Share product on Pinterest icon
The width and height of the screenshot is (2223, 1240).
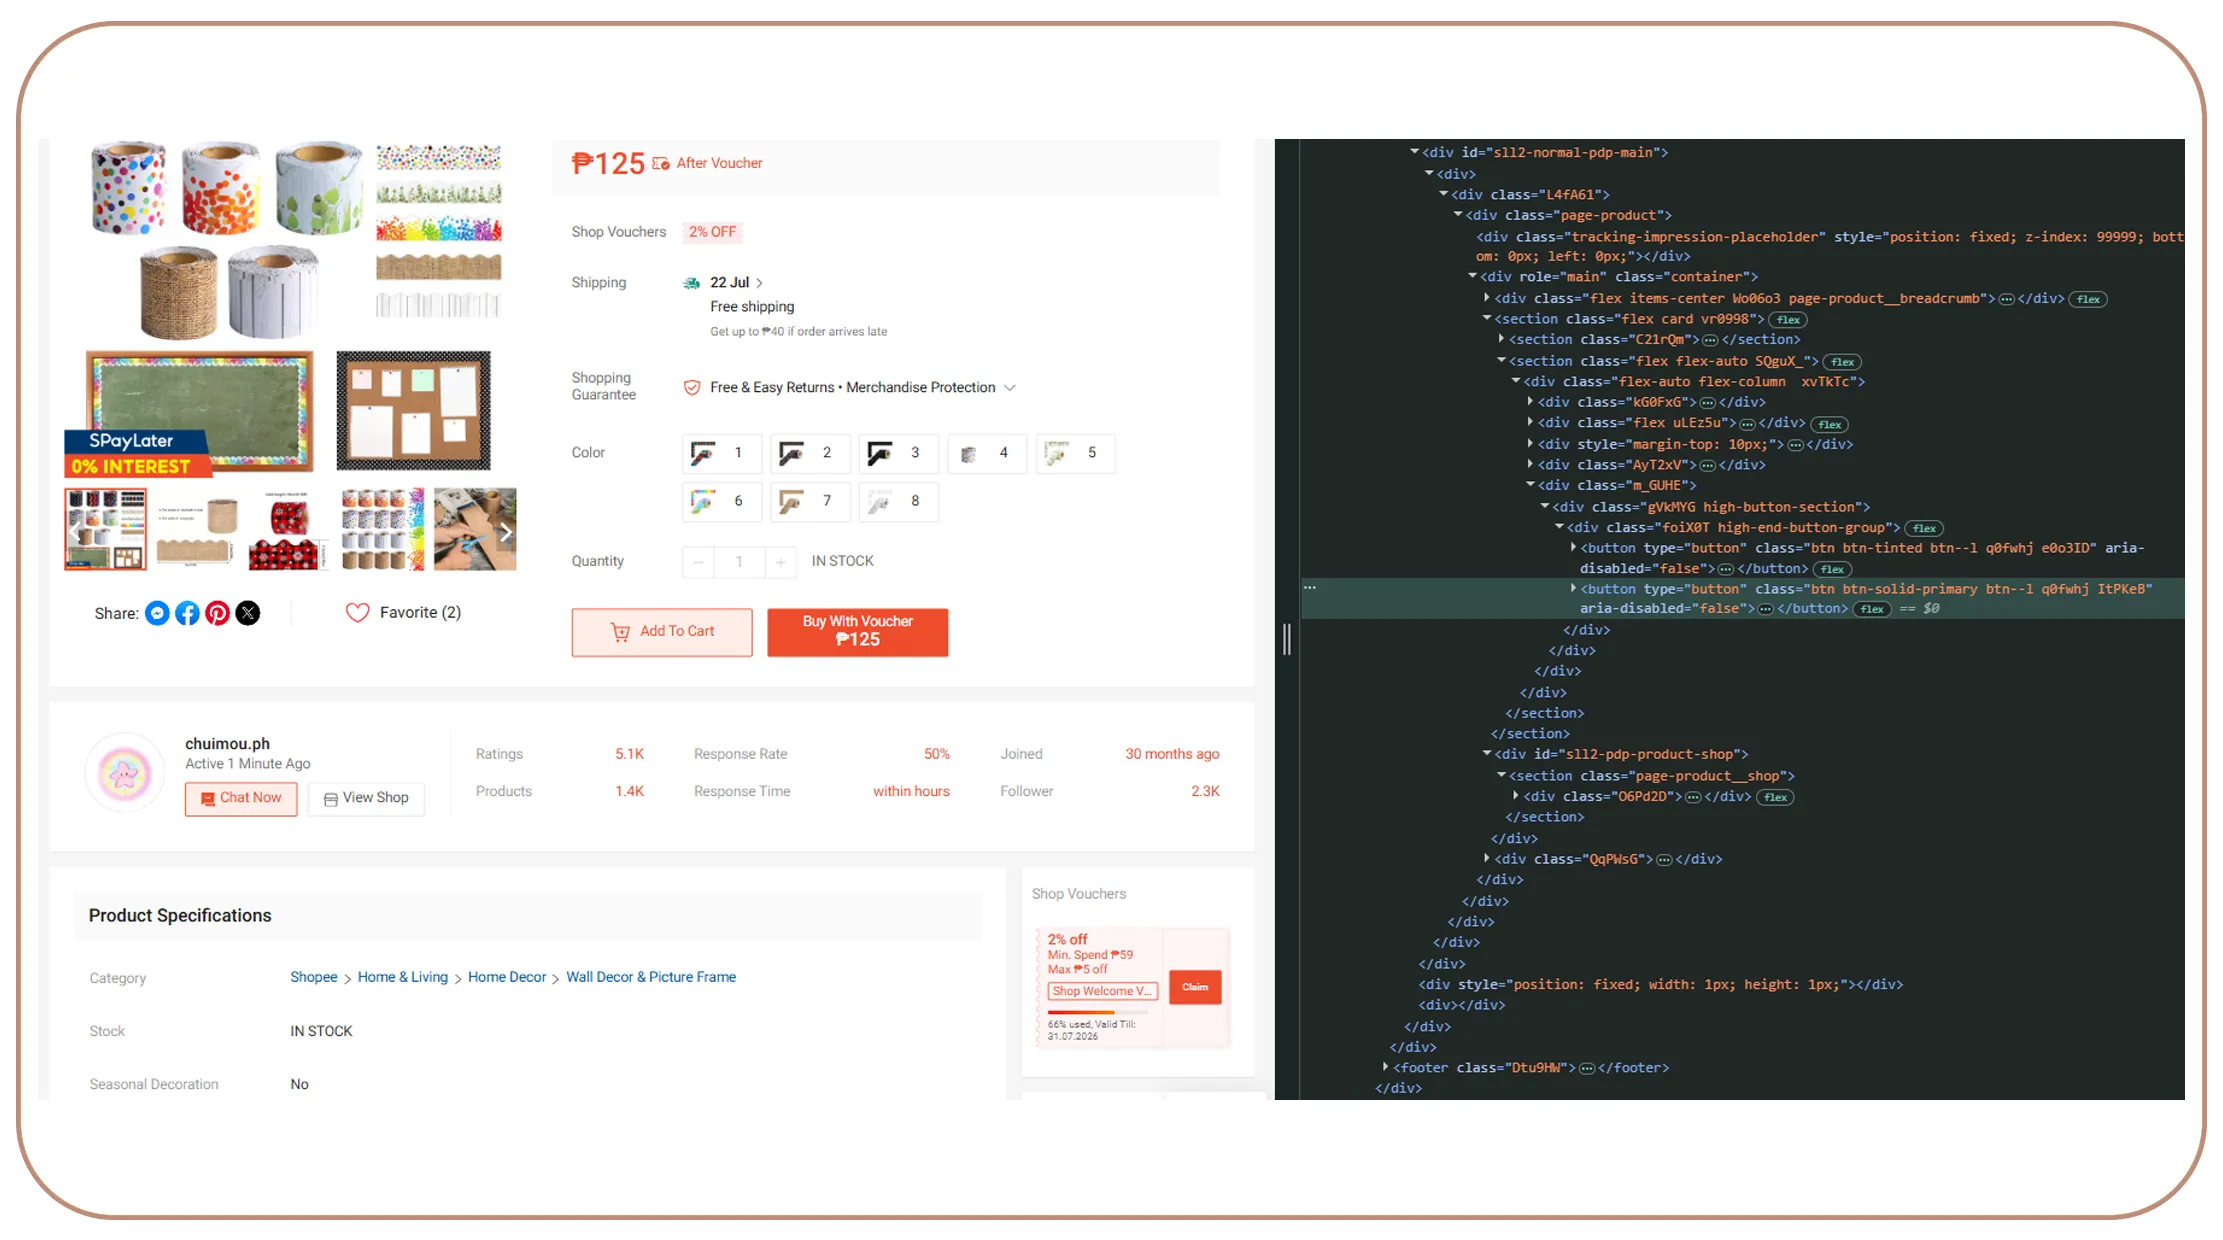(217, 613)
